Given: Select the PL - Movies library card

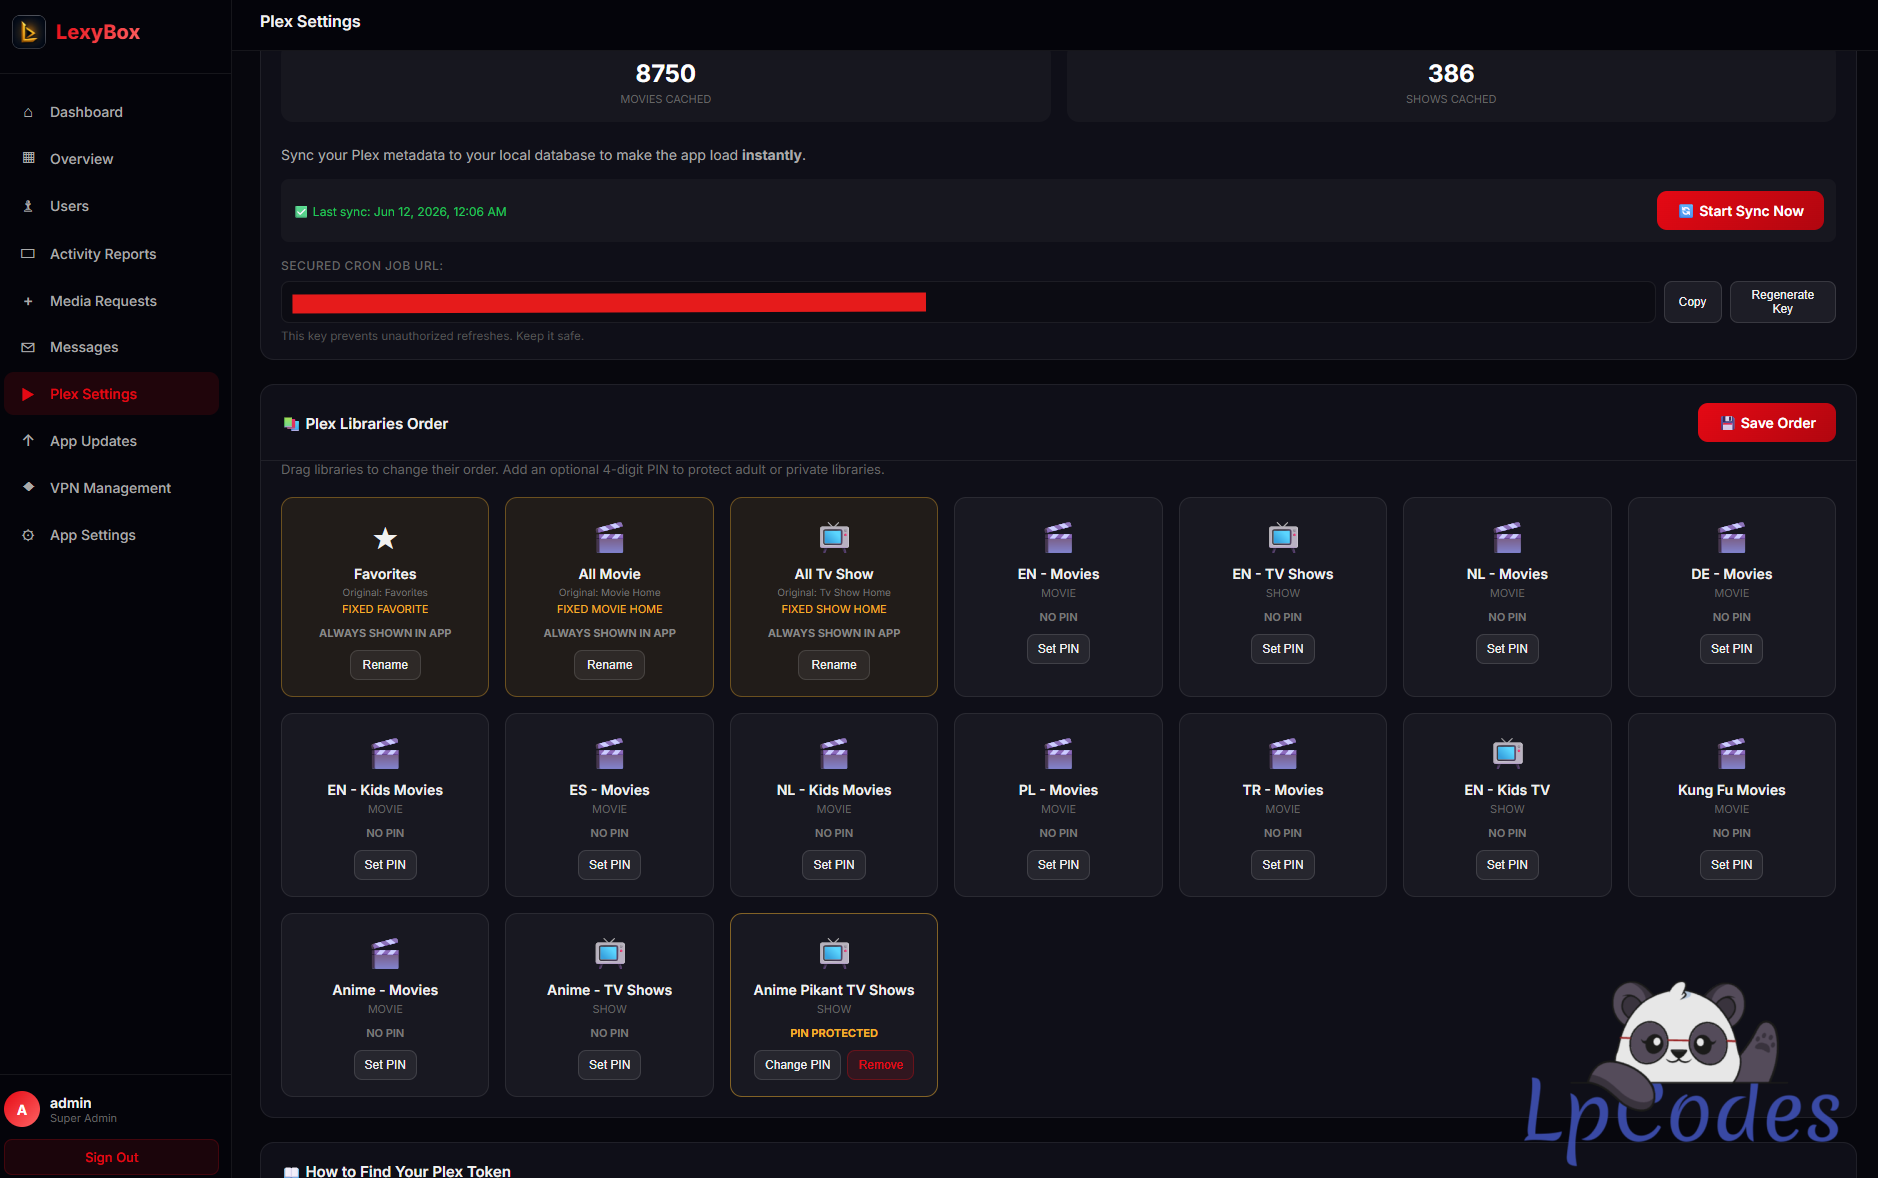Looking at the screenshot, I should coord(1058,805).
